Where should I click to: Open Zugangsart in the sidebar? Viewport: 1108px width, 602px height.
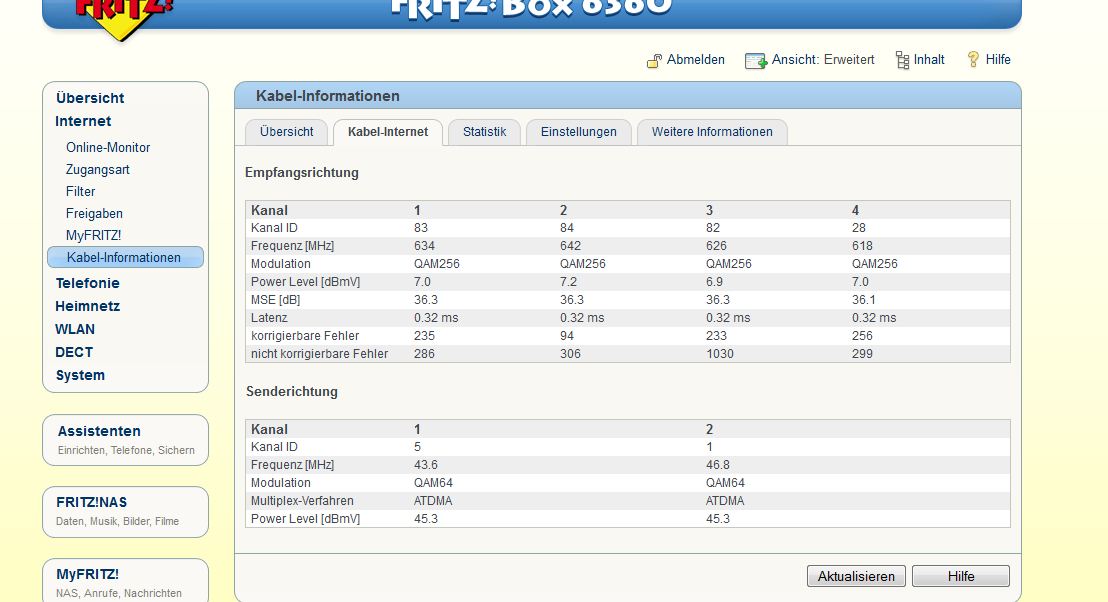click(98, 170)
